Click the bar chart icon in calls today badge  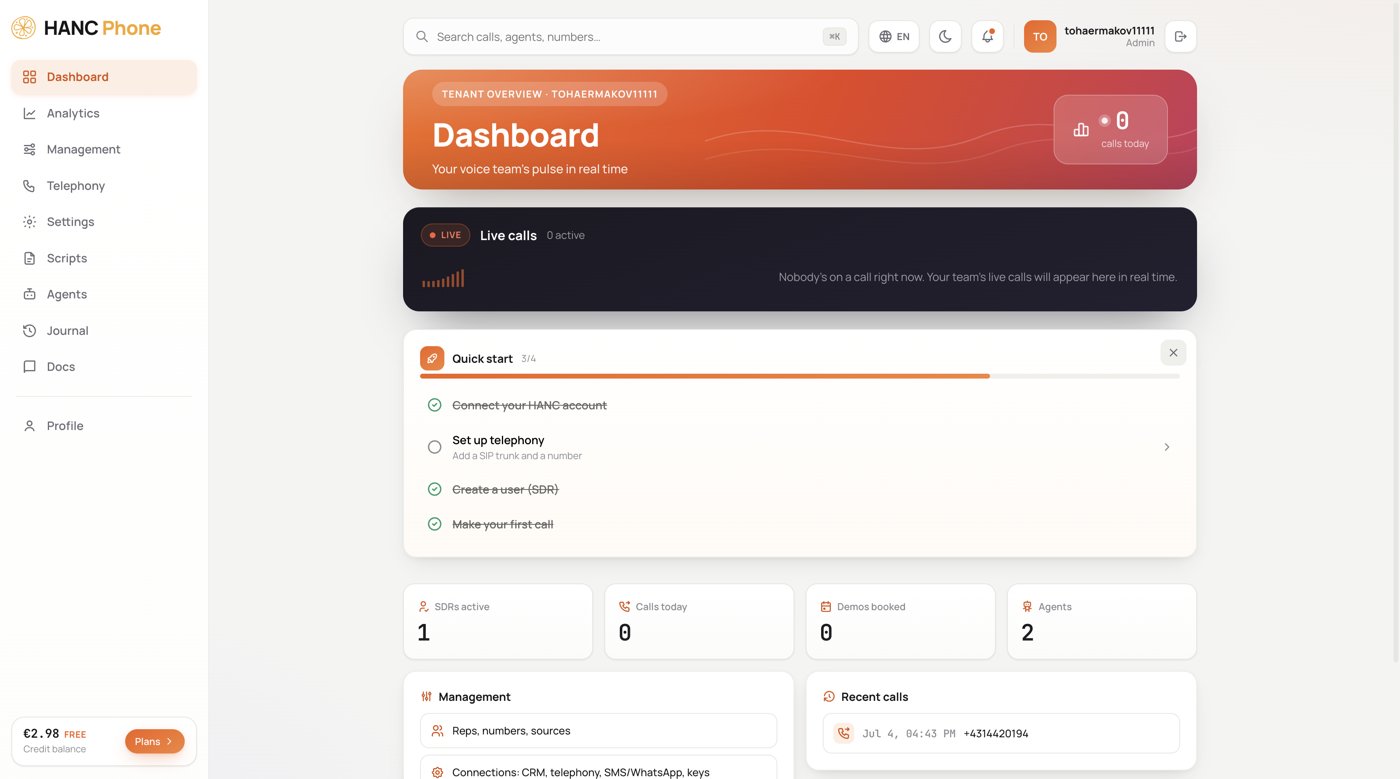click(x=1081, y=129)
